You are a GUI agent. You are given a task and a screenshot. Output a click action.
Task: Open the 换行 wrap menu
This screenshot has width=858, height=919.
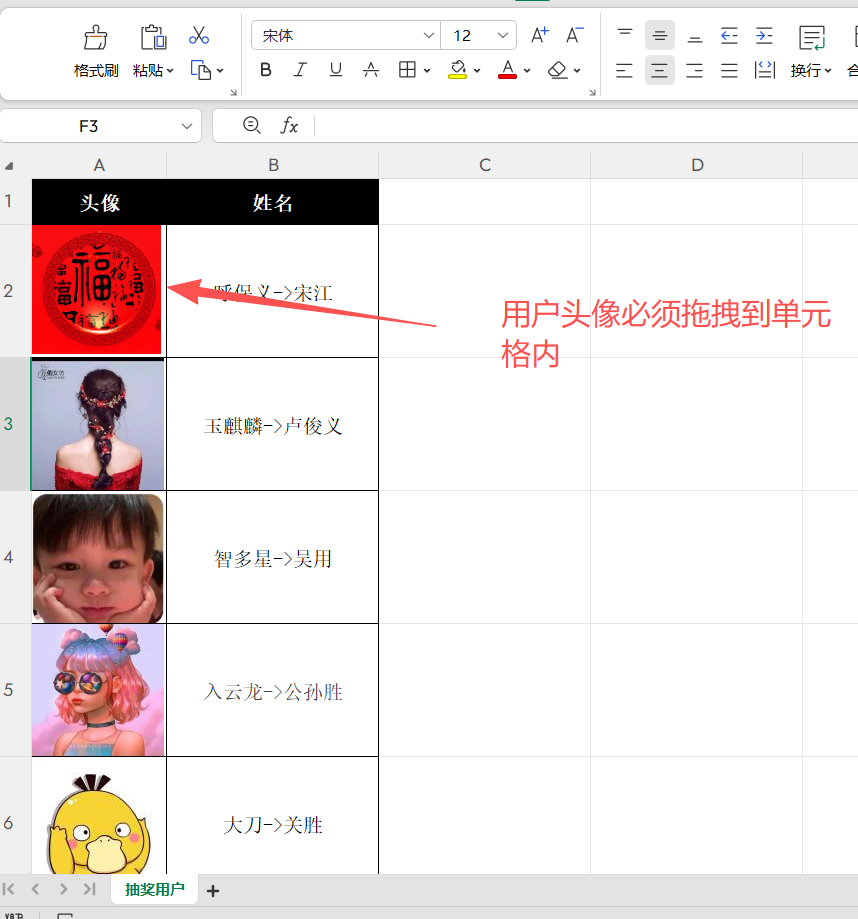click(810, 70)
